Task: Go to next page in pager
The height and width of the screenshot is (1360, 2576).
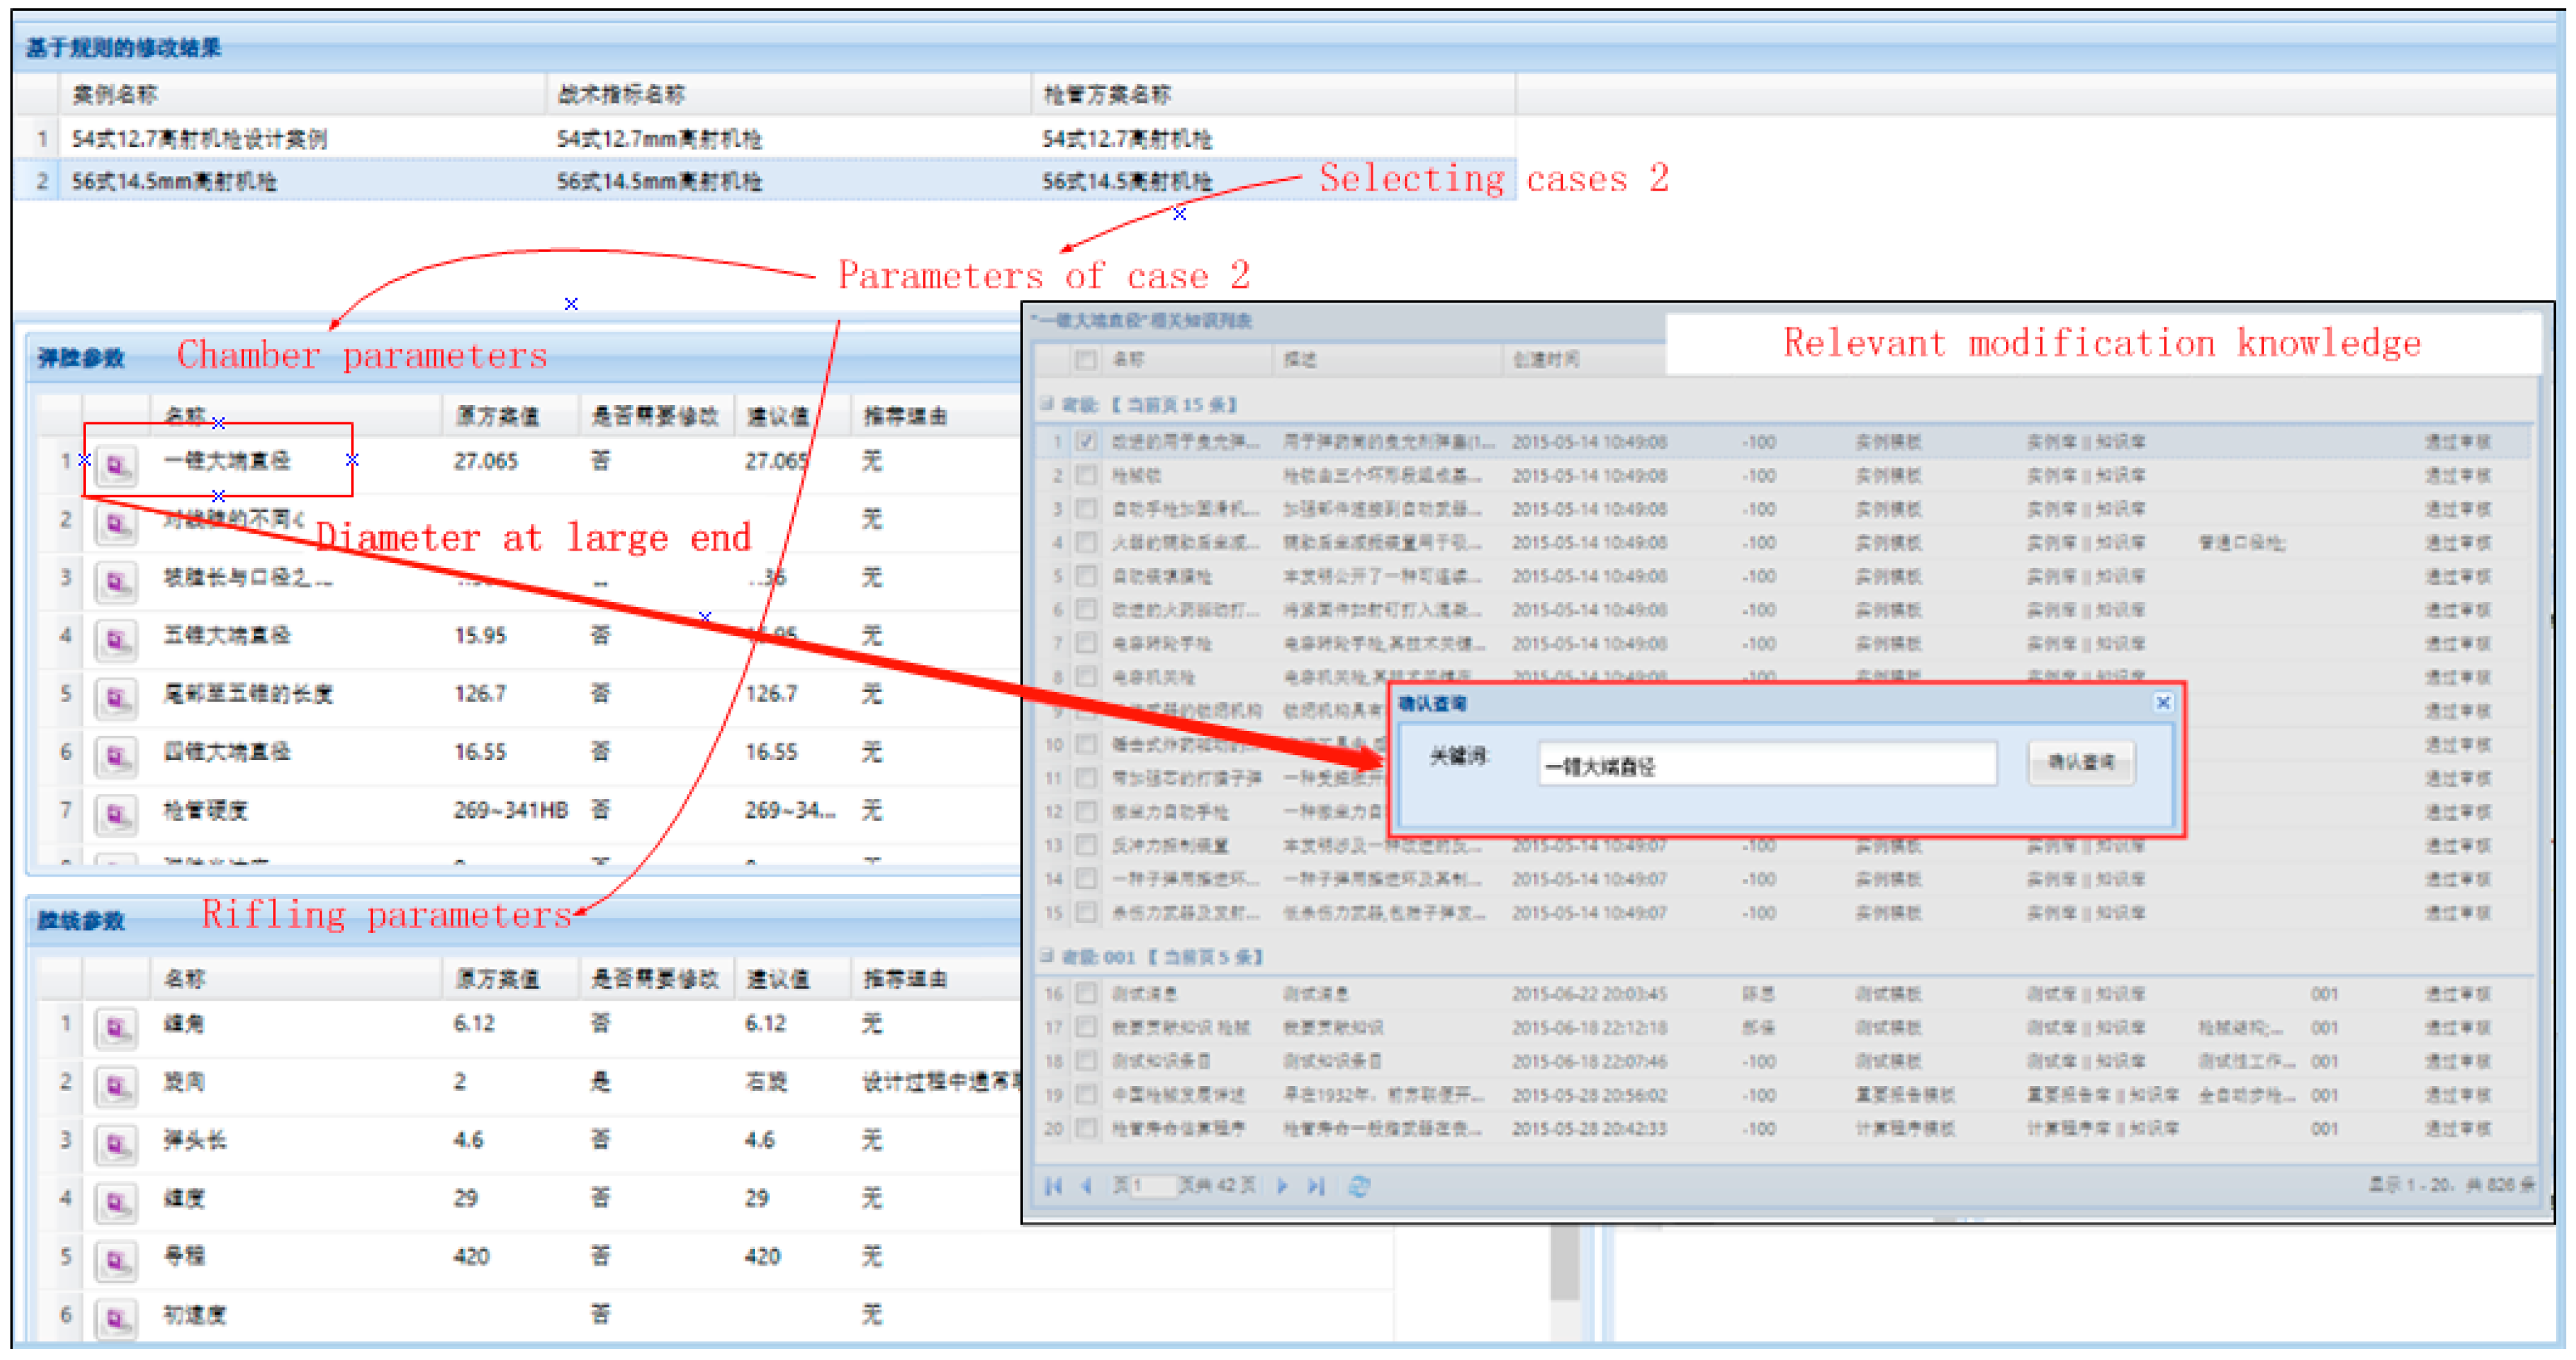Action: [1282, 1186]
